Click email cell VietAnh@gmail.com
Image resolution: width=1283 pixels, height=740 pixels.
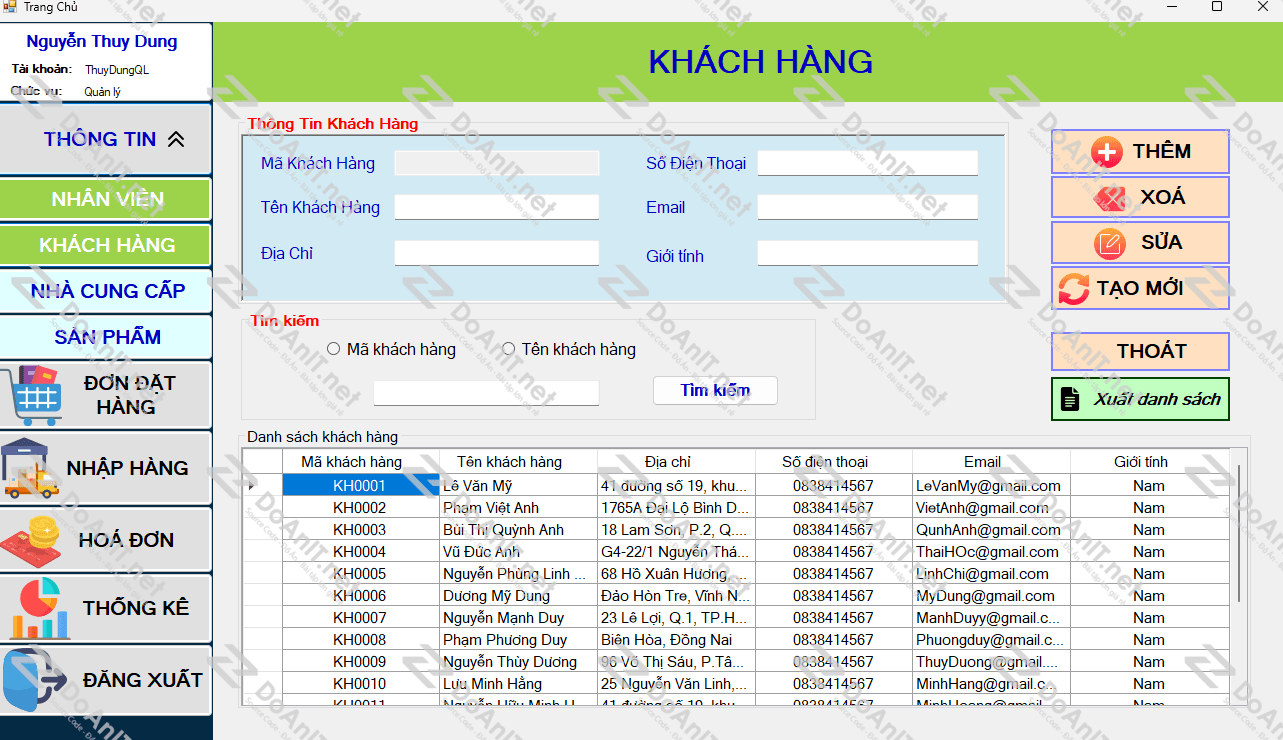click(x=991, y=508)
